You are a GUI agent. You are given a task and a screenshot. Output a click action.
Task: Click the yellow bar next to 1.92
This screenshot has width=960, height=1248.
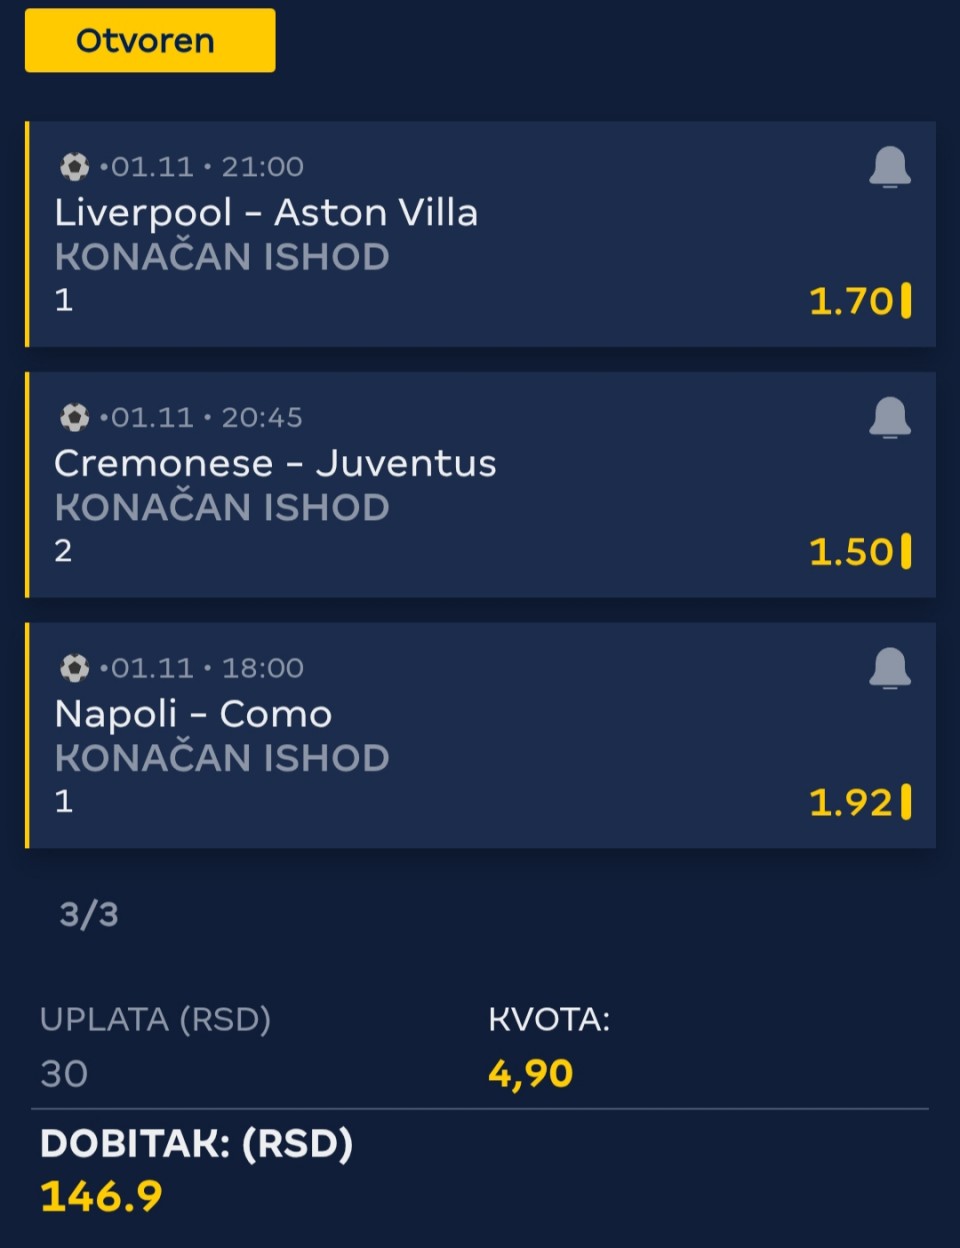(906, 801)
